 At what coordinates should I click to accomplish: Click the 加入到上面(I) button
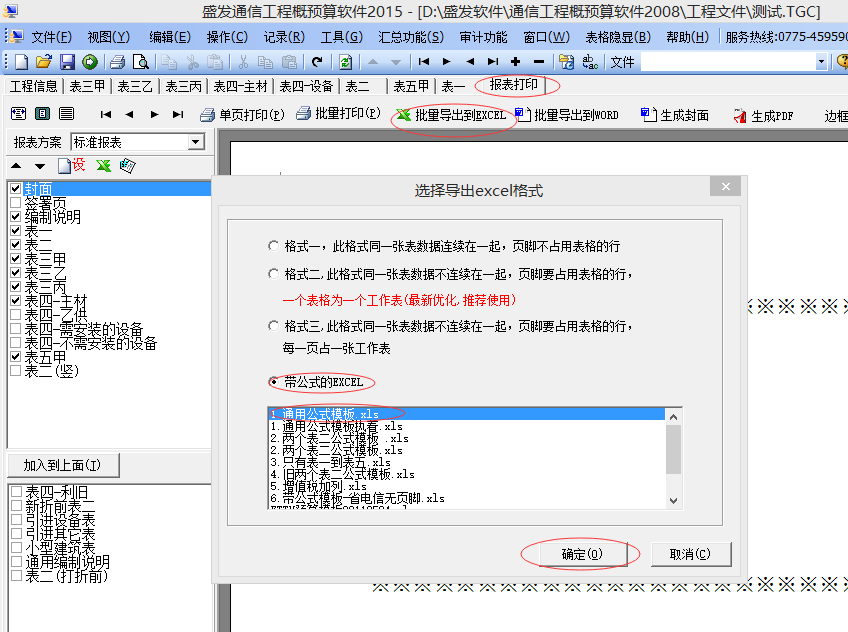click(62, 465)
